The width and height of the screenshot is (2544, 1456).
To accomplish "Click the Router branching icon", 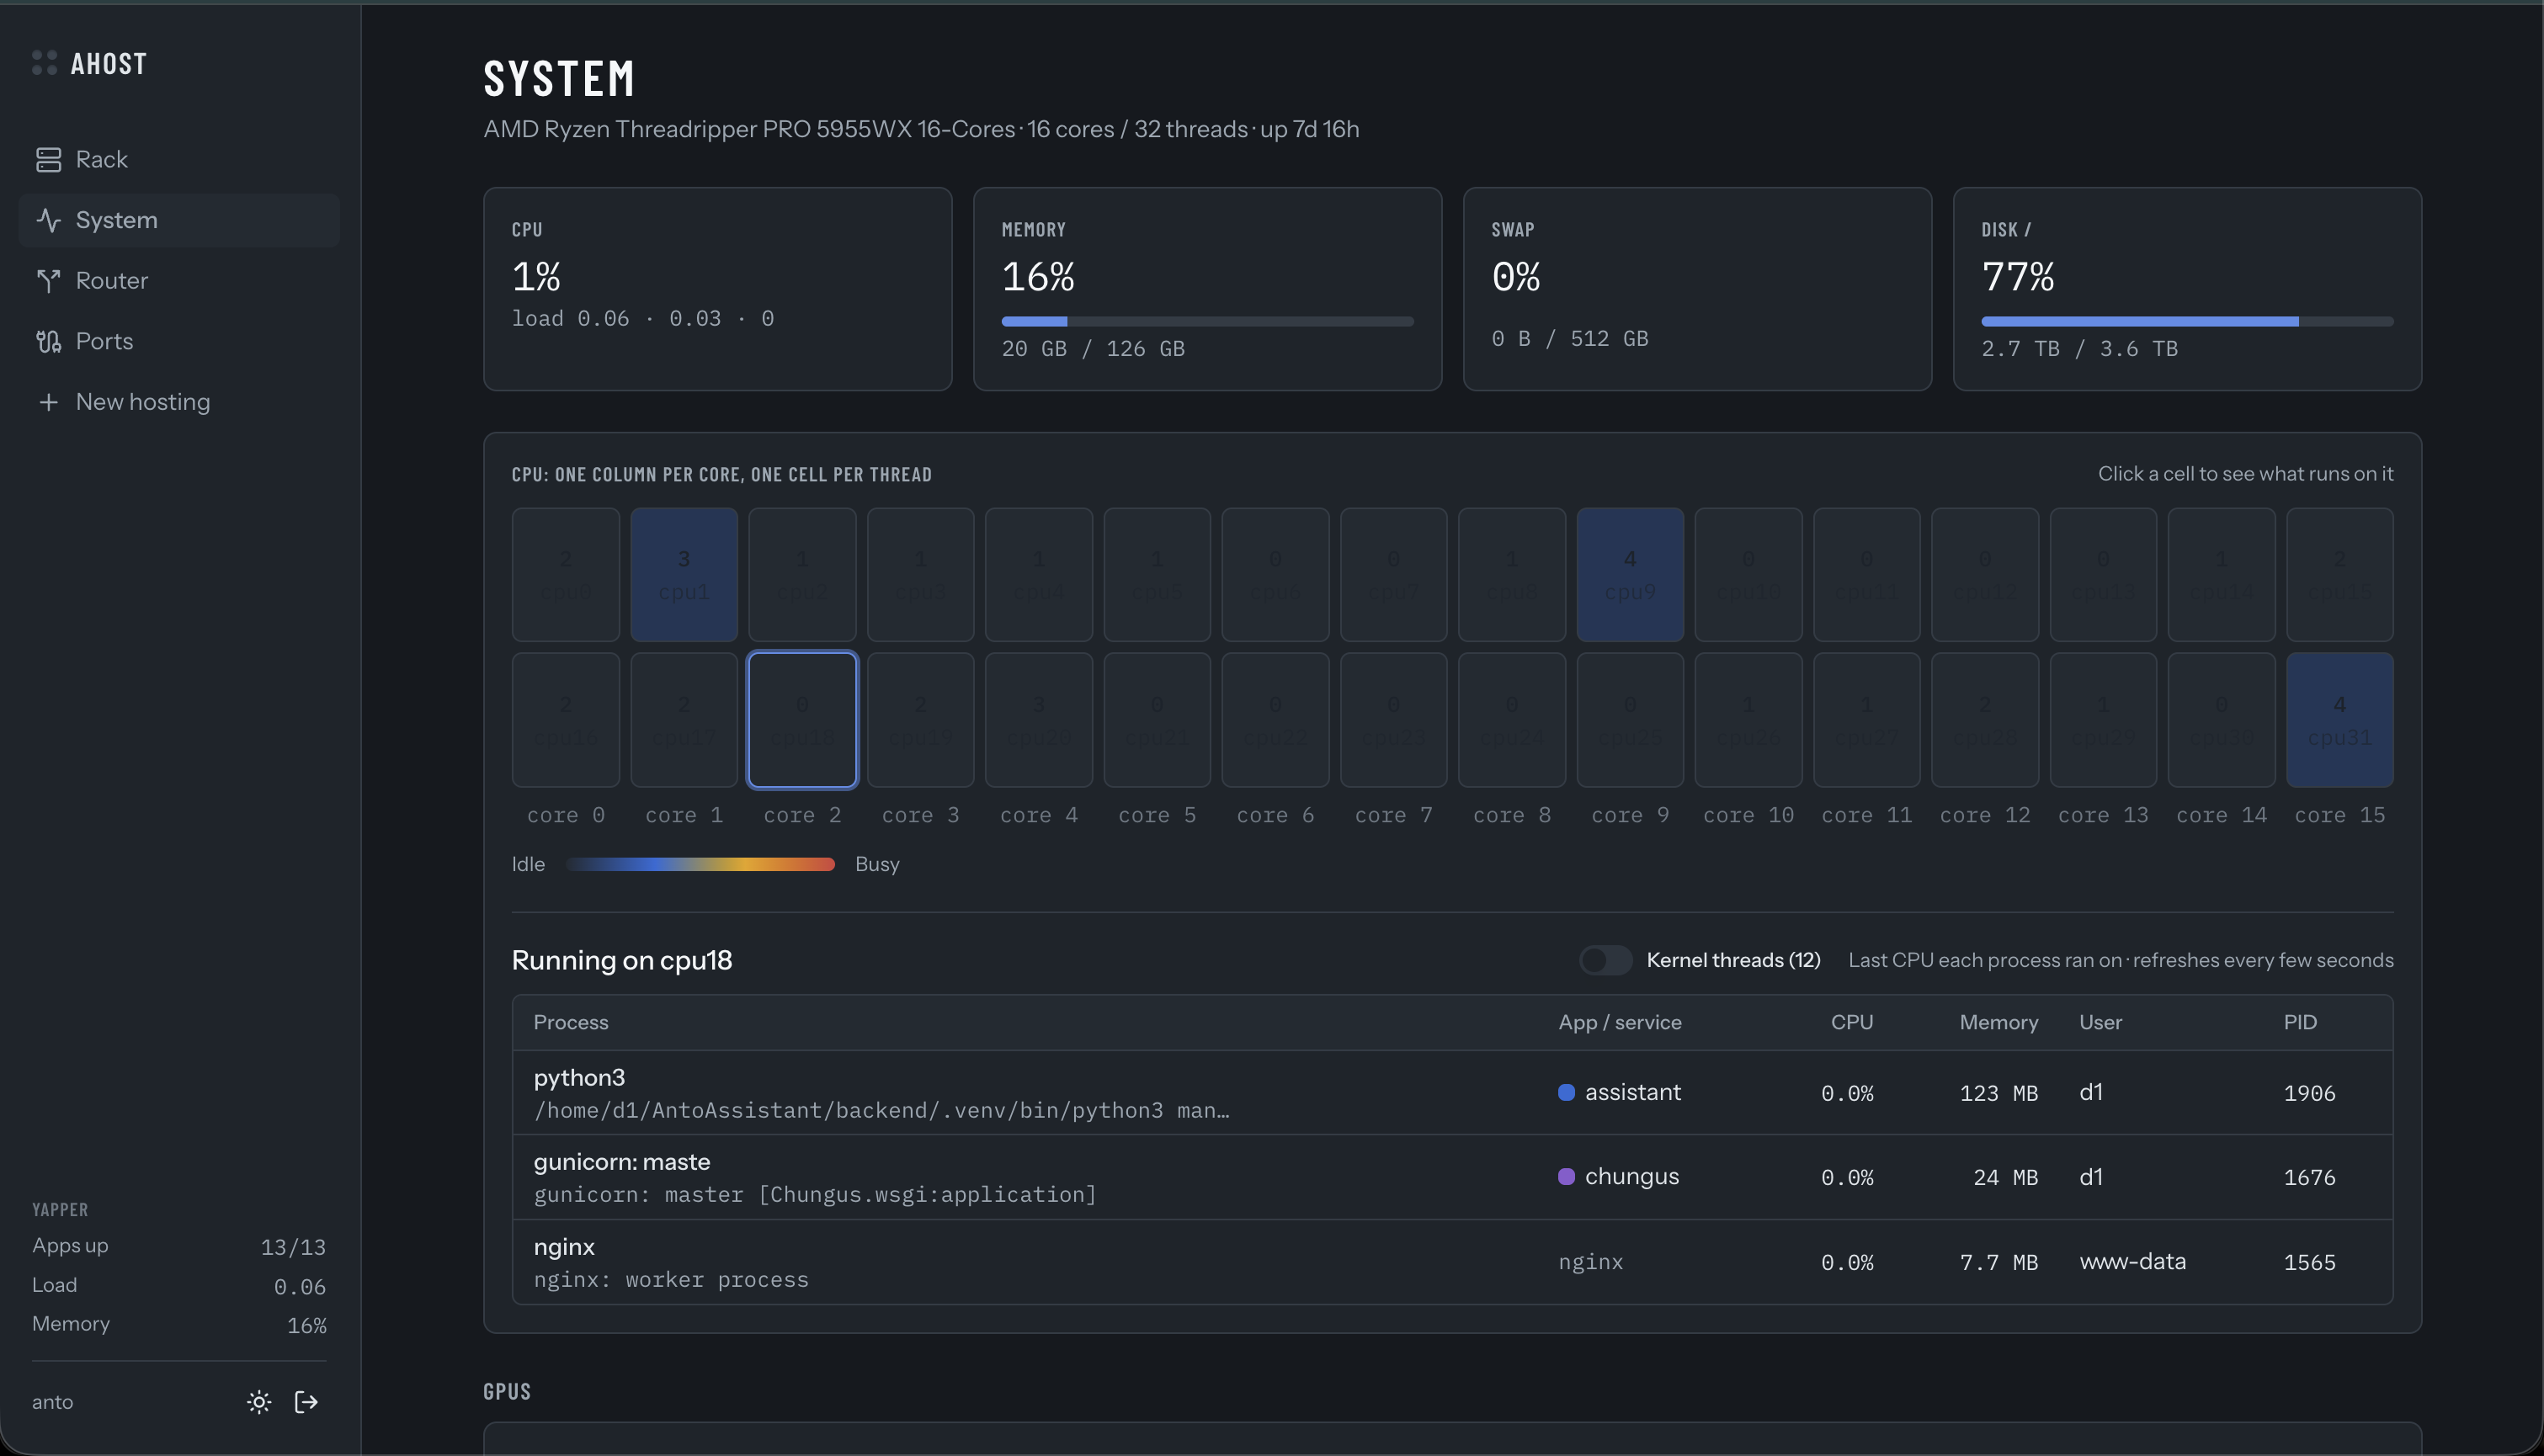I will coord(48,281).
